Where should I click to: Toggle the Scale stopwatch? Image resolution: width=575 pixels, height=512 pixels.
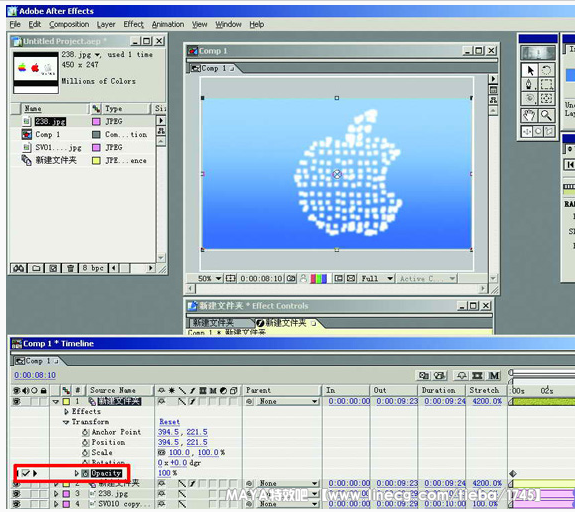[x=85, y=453]
